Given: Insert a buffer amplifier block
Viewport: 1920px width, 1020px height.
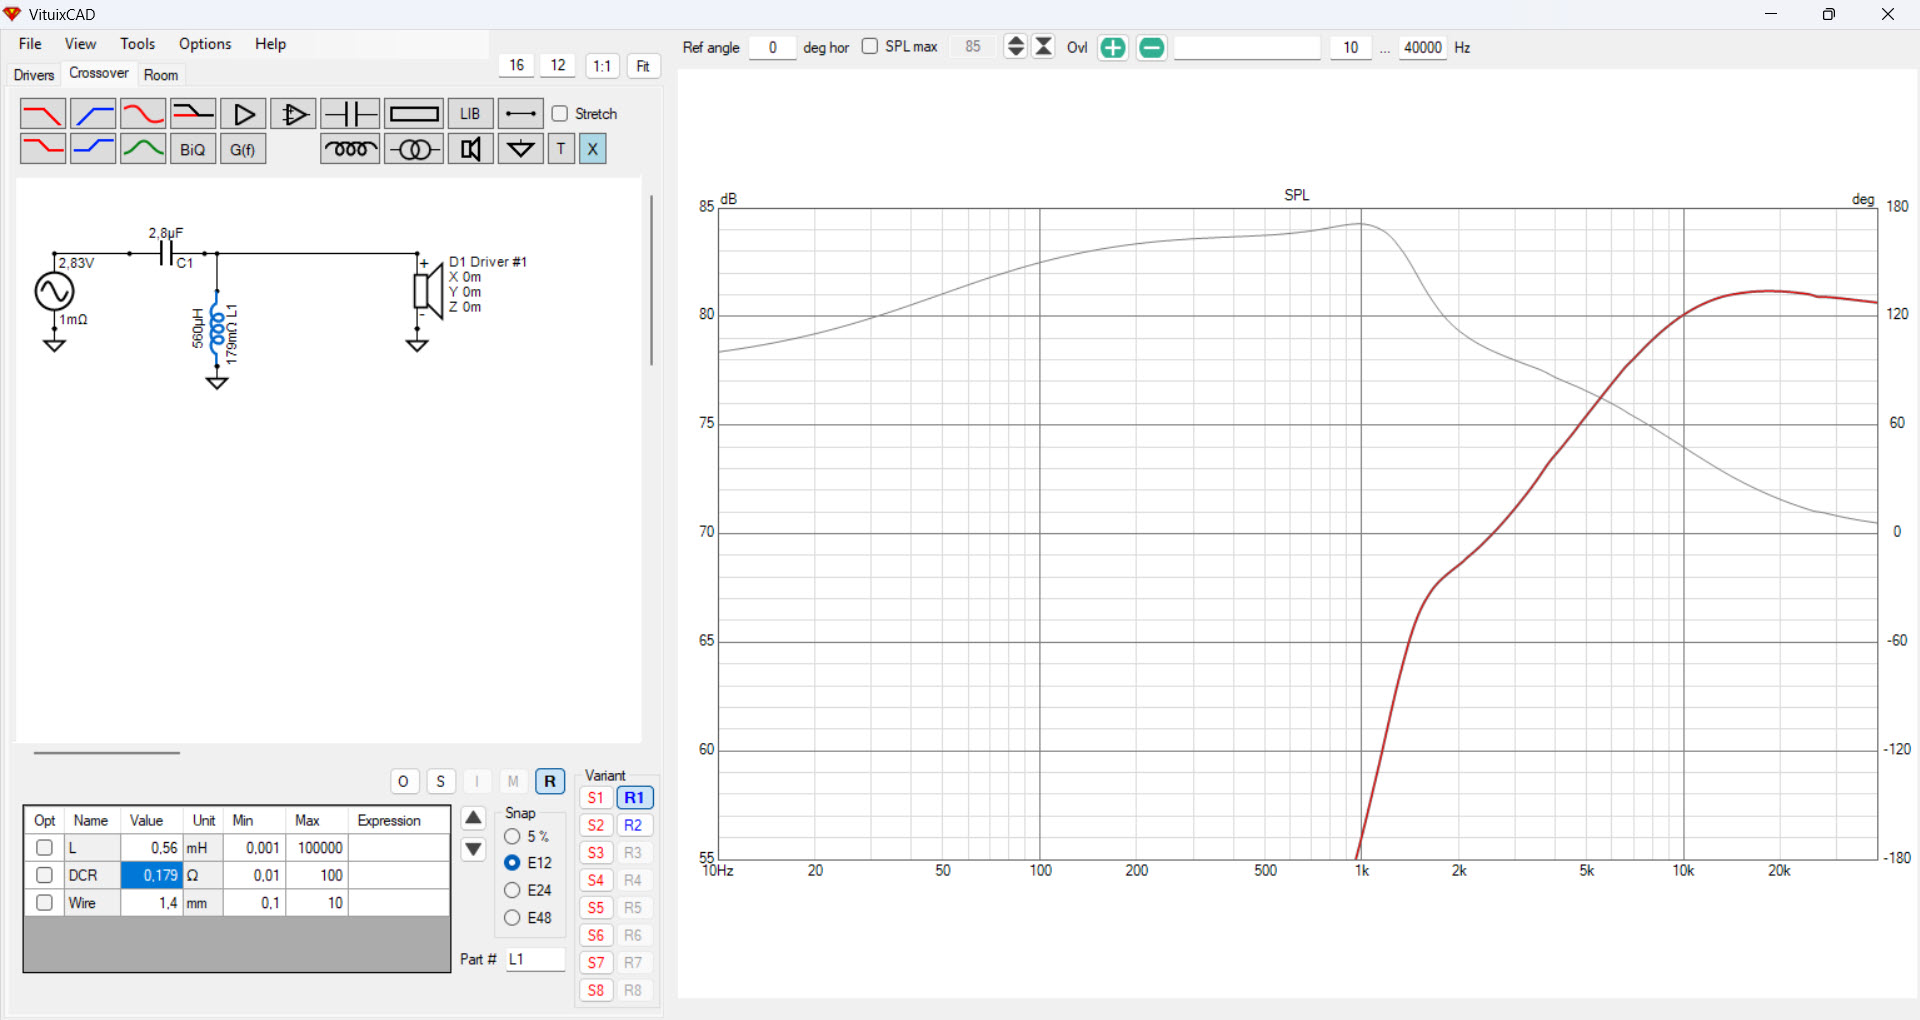Looking at the screenshot, I should (x=243, y=114).
